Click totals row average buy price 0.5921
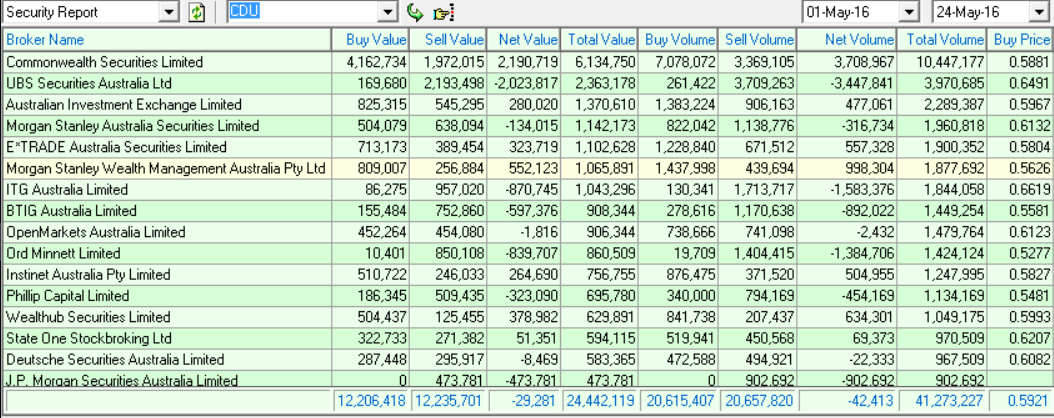Screen dimensions: 1054x418 [x=1029, y=401]
